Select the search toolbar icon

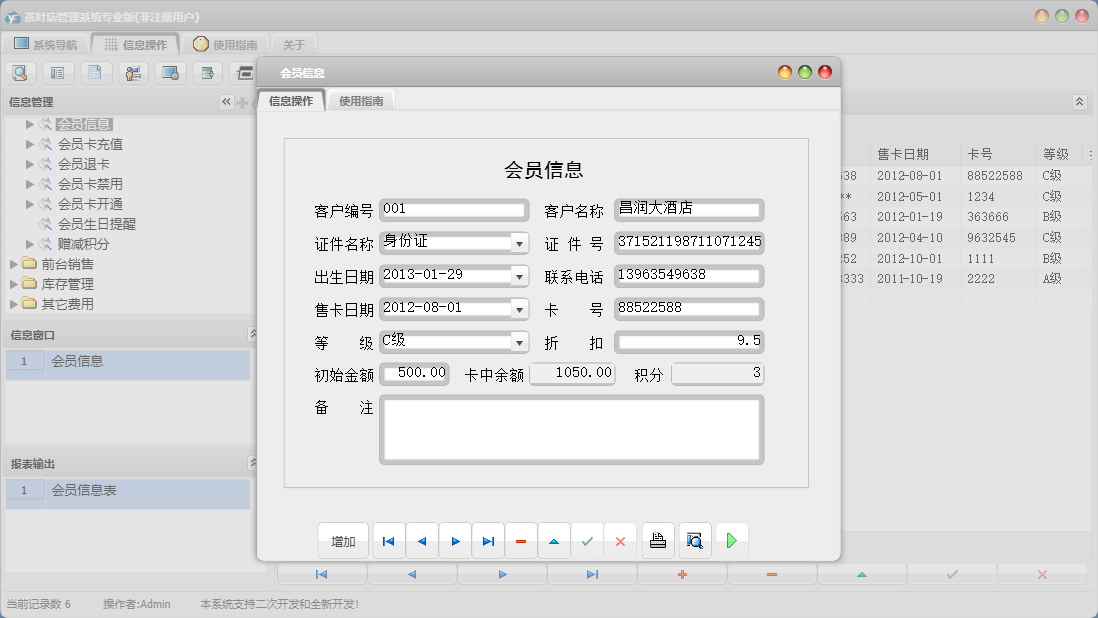tap(21, 72)
